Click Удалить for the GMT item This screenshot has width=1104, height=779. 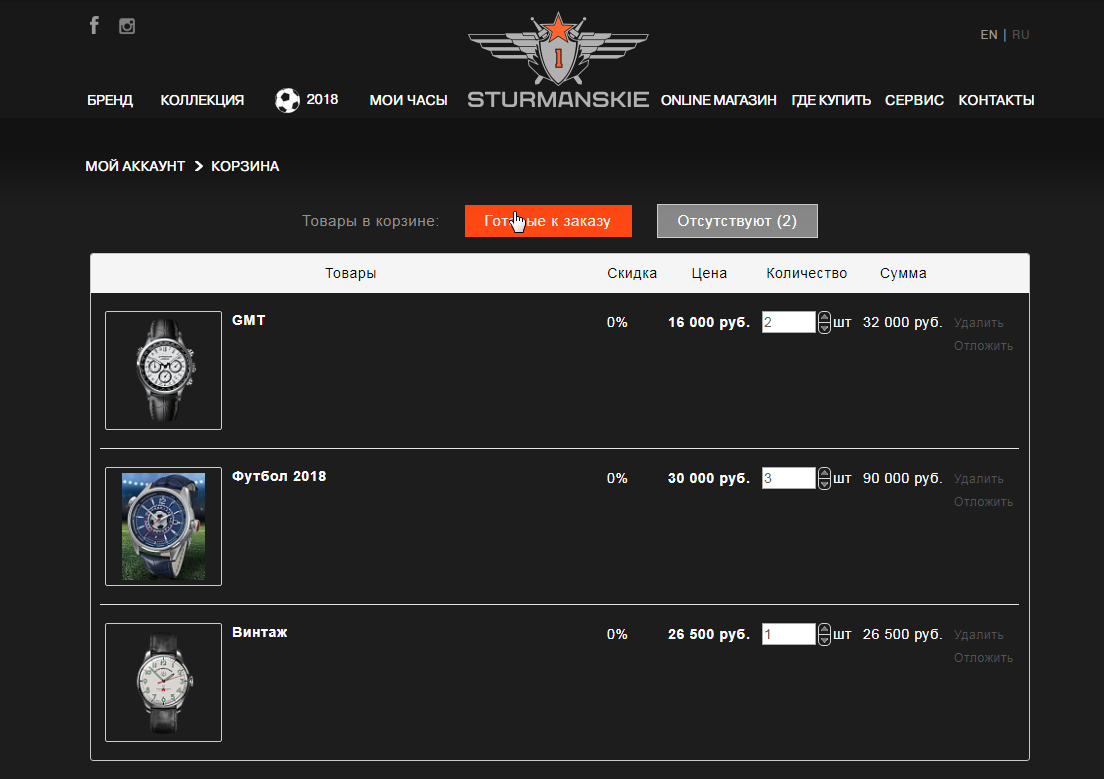click(x=979, y=323)
